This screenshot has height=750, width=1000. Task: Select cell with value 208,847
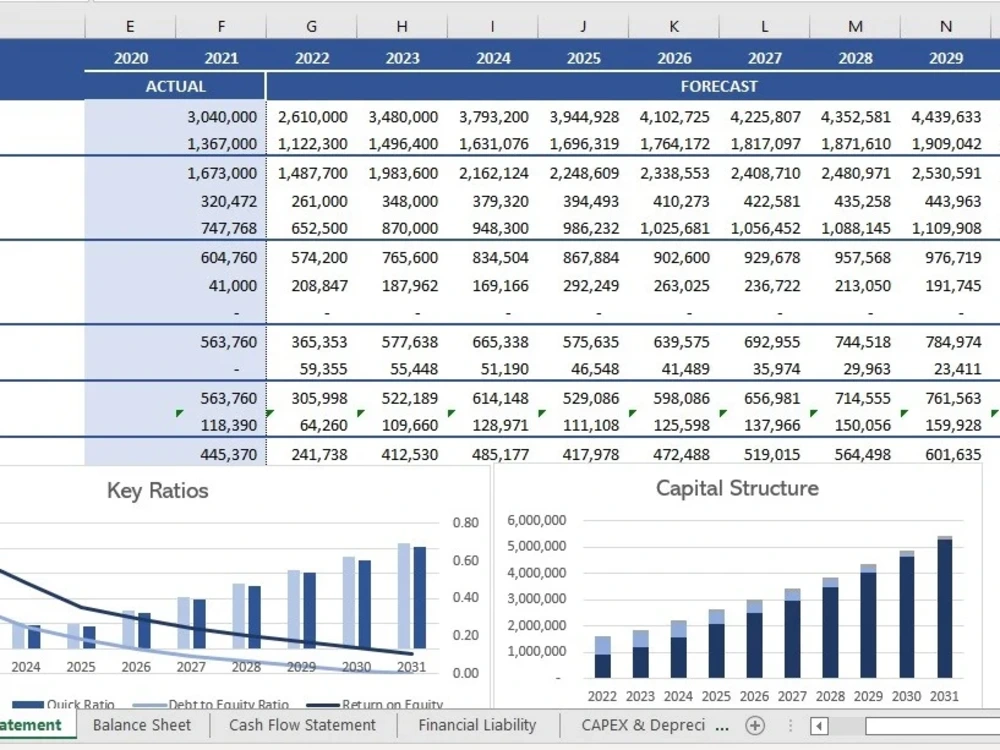[x=312, y=285]
